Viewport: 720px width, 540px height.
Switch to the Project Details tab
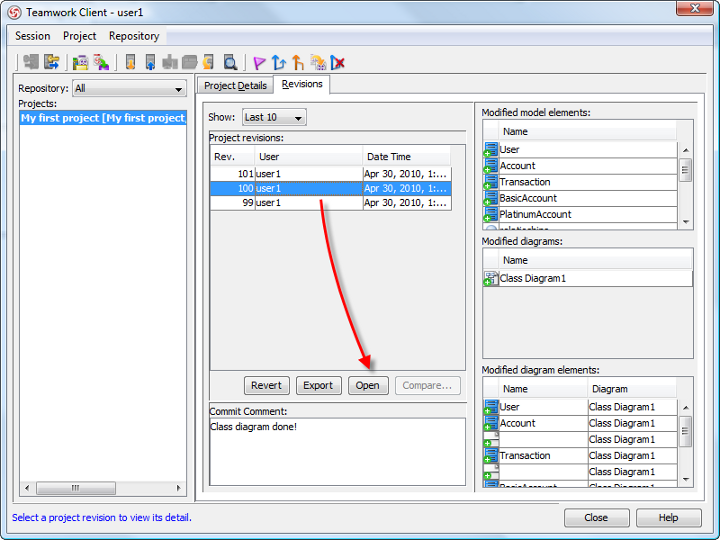click(236, 85)
